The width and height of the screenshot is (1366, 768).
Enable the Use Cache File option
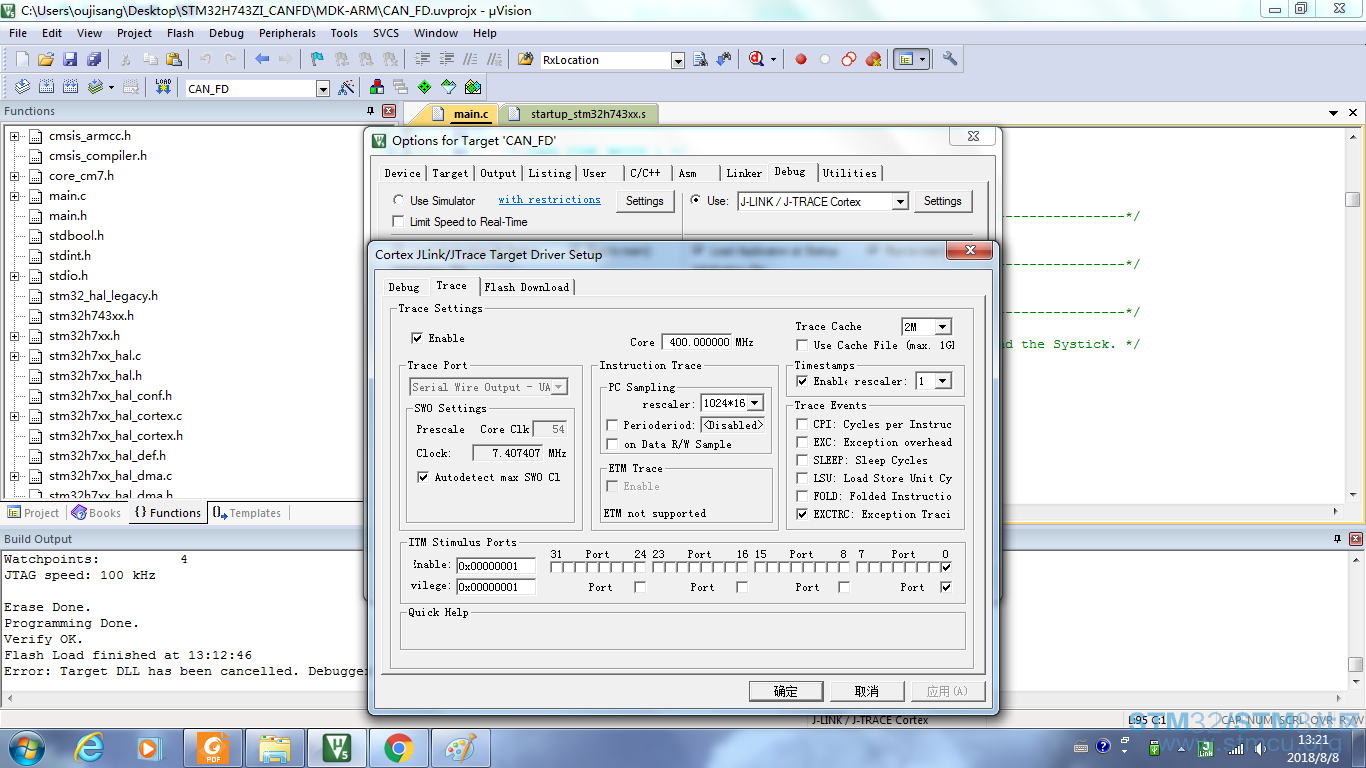coord(802,345)
